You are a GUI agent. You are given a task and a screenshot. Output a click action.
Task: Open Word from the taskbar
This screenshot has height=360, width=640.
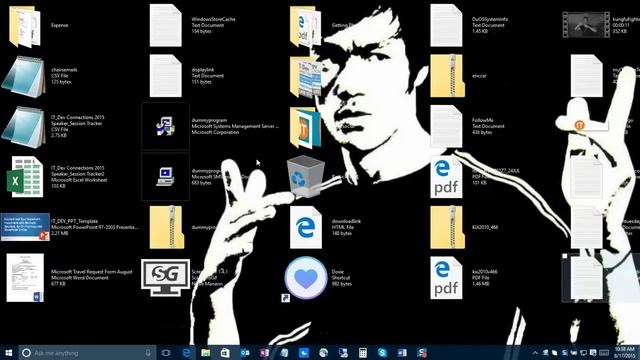coord(402,353)
